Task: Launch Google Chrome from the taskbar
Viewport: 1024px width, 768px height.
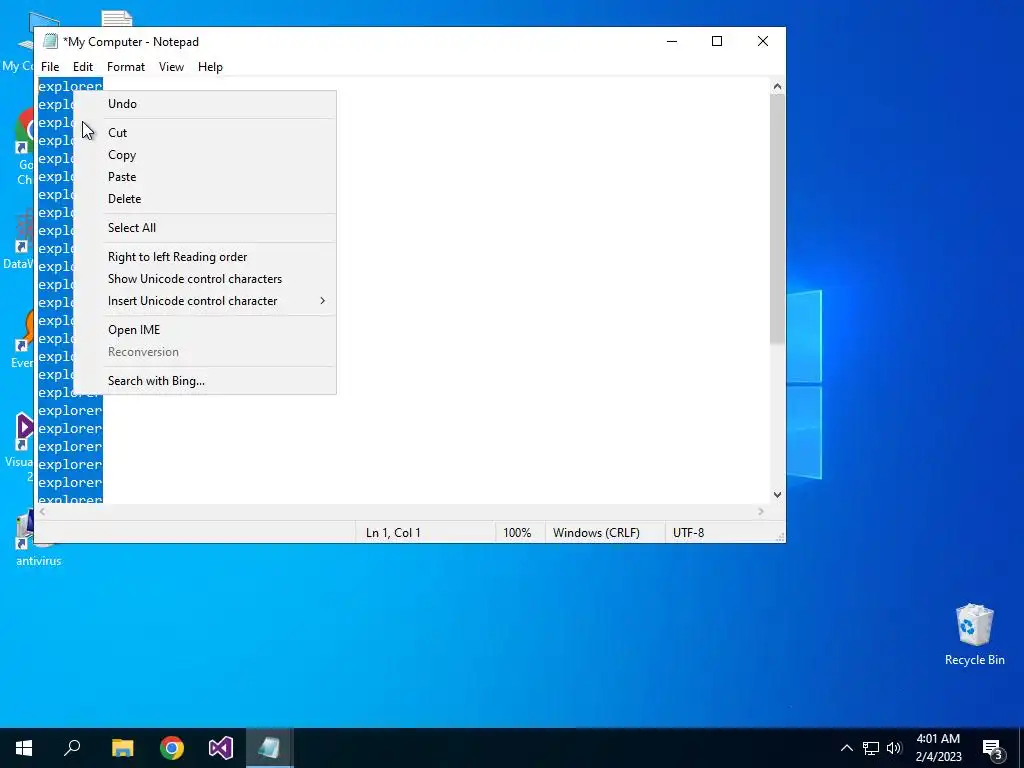Action: (x=172, y=748)
